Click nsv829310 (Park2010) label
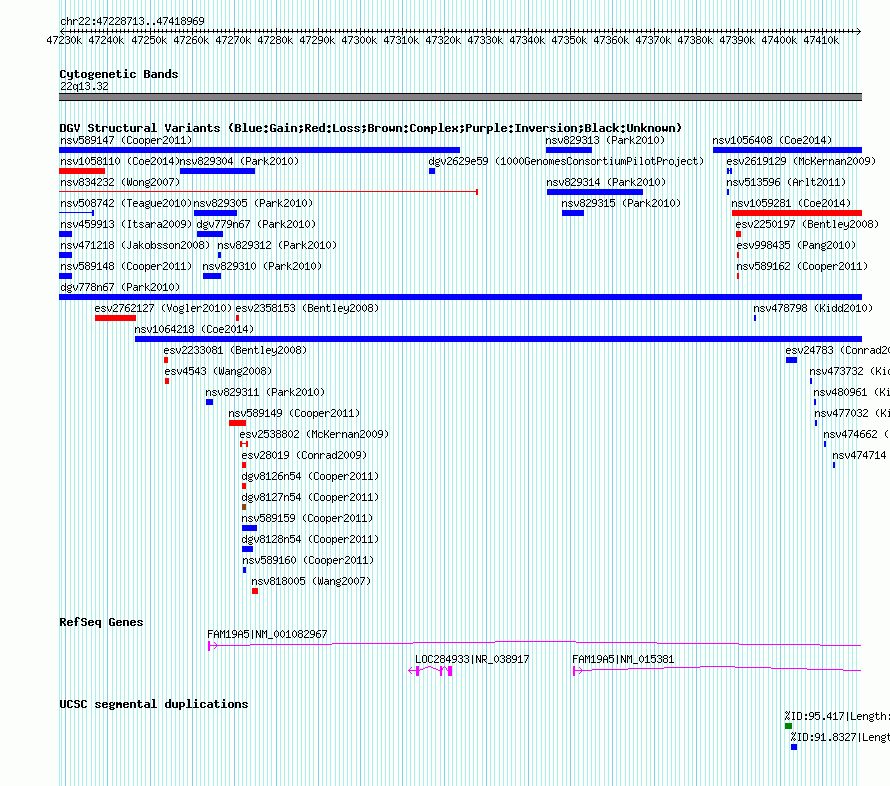This screenshot has width=890, height=786. click(262, 266)
